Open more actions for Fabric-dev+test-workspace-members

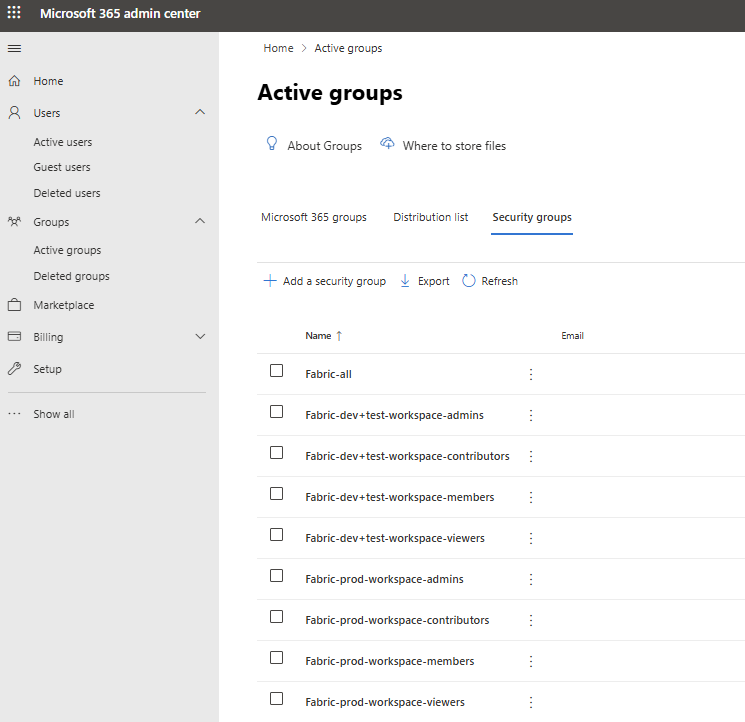click(x=531, y=497)
